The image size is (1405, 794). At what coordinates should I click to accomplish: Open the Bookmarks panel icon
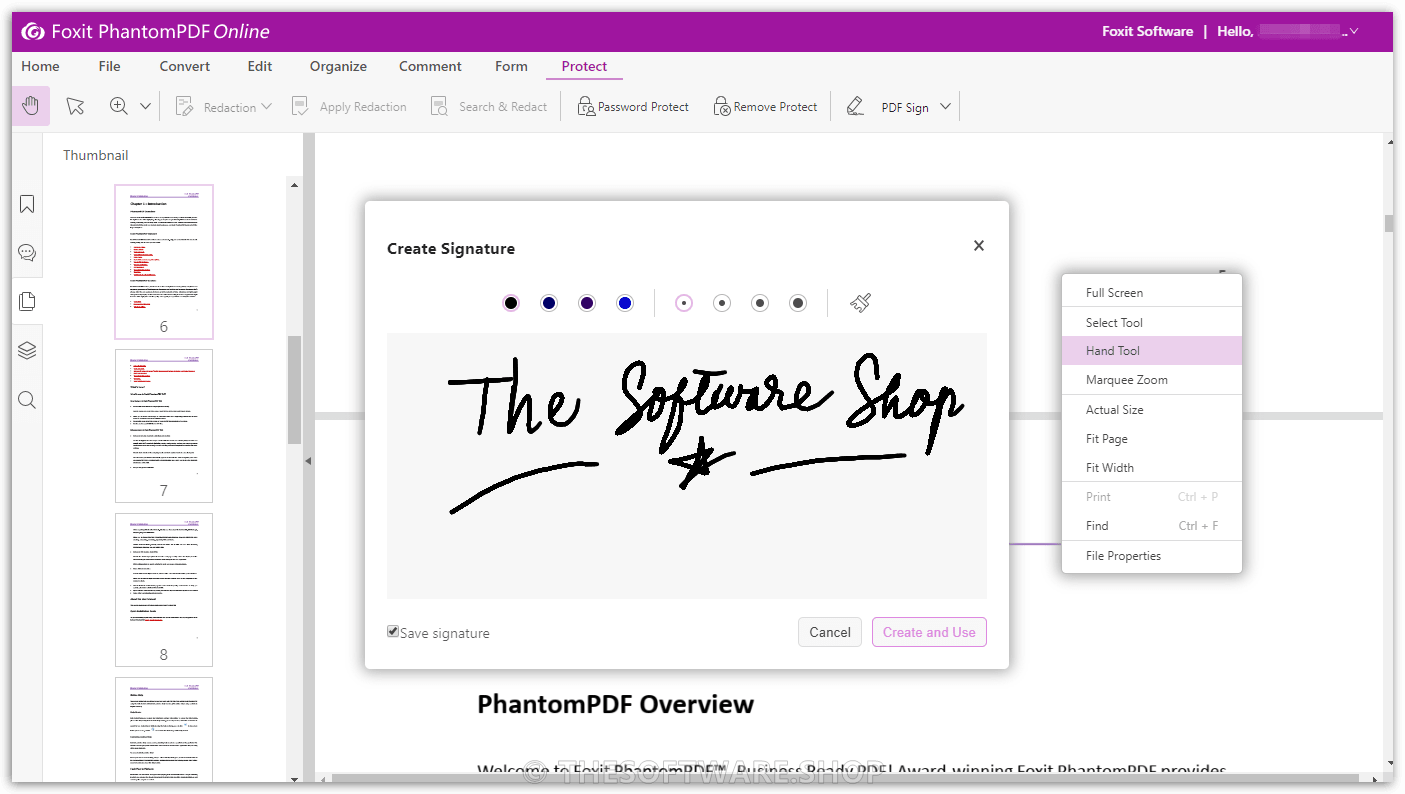click(x=27, y=204)
